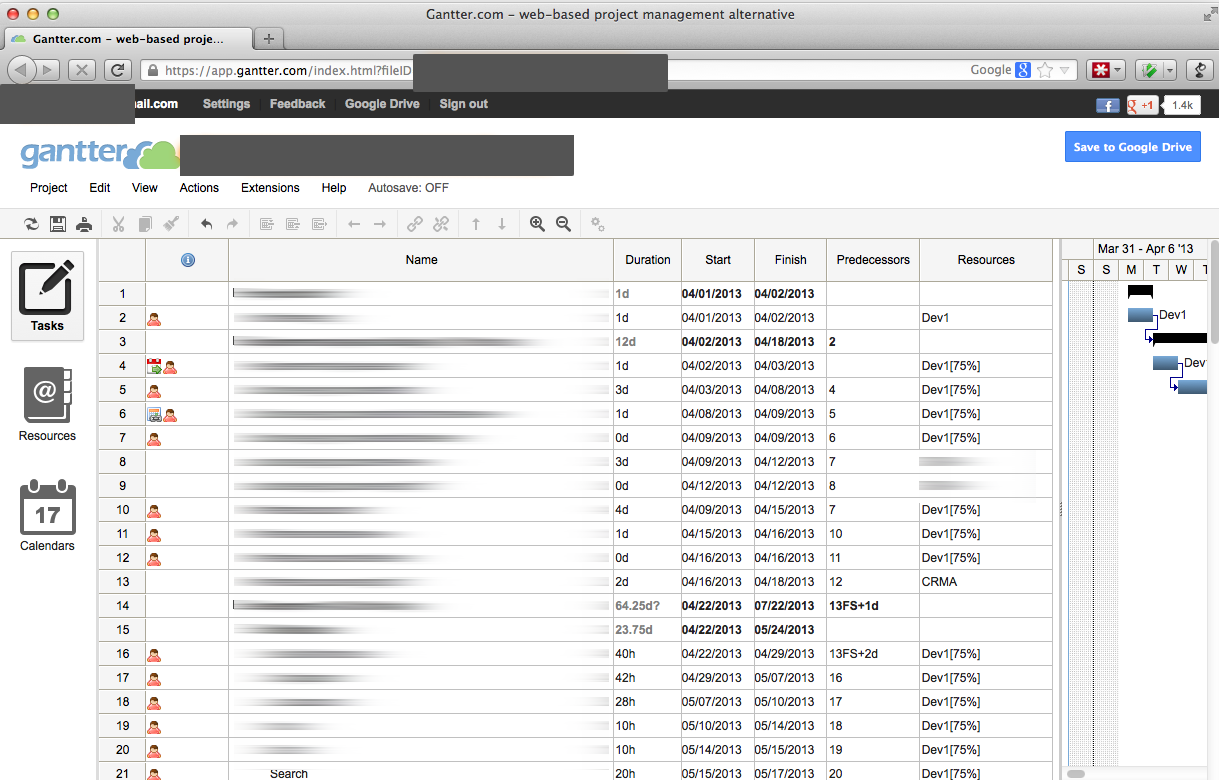Click the calendar constraint icon in row 4
The height and width of the screenshot is (780, 1219).
pyautogui.click(x=154, y=366)
